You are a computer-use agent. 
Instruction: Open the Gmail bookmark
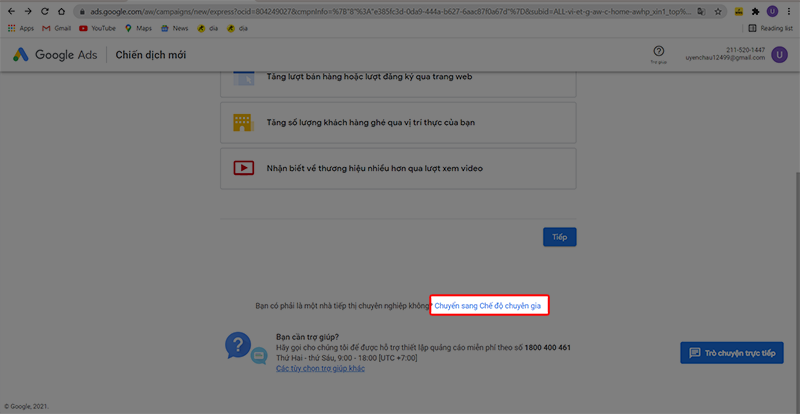point(56,28)
